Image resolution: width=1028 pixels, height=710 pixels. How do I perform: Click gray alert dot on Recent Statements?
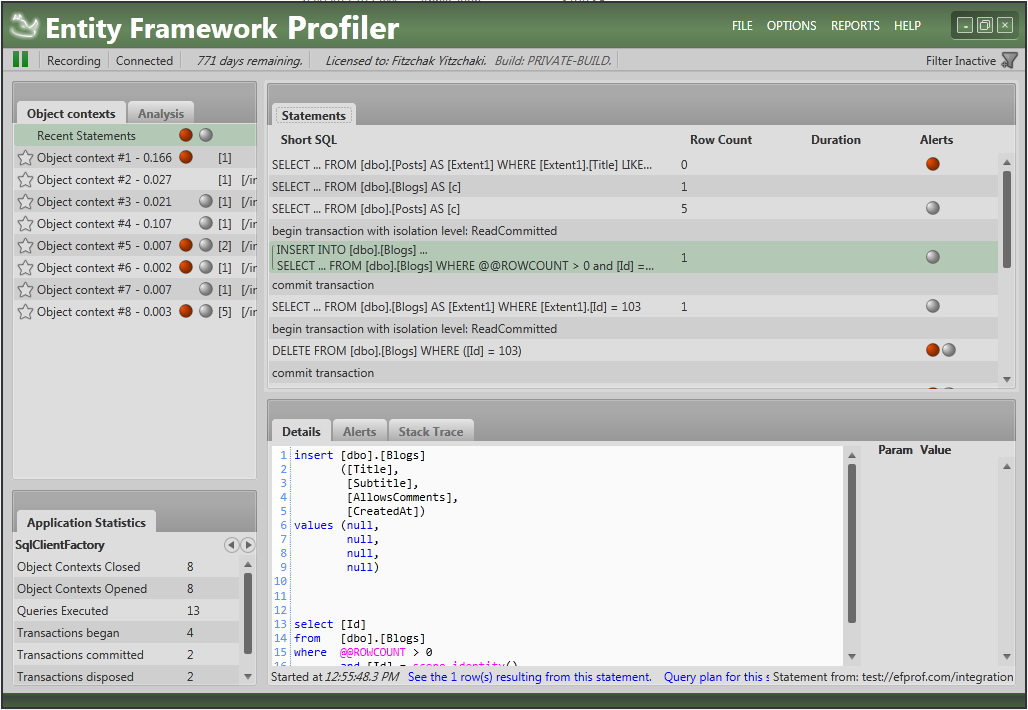(206, 135)
